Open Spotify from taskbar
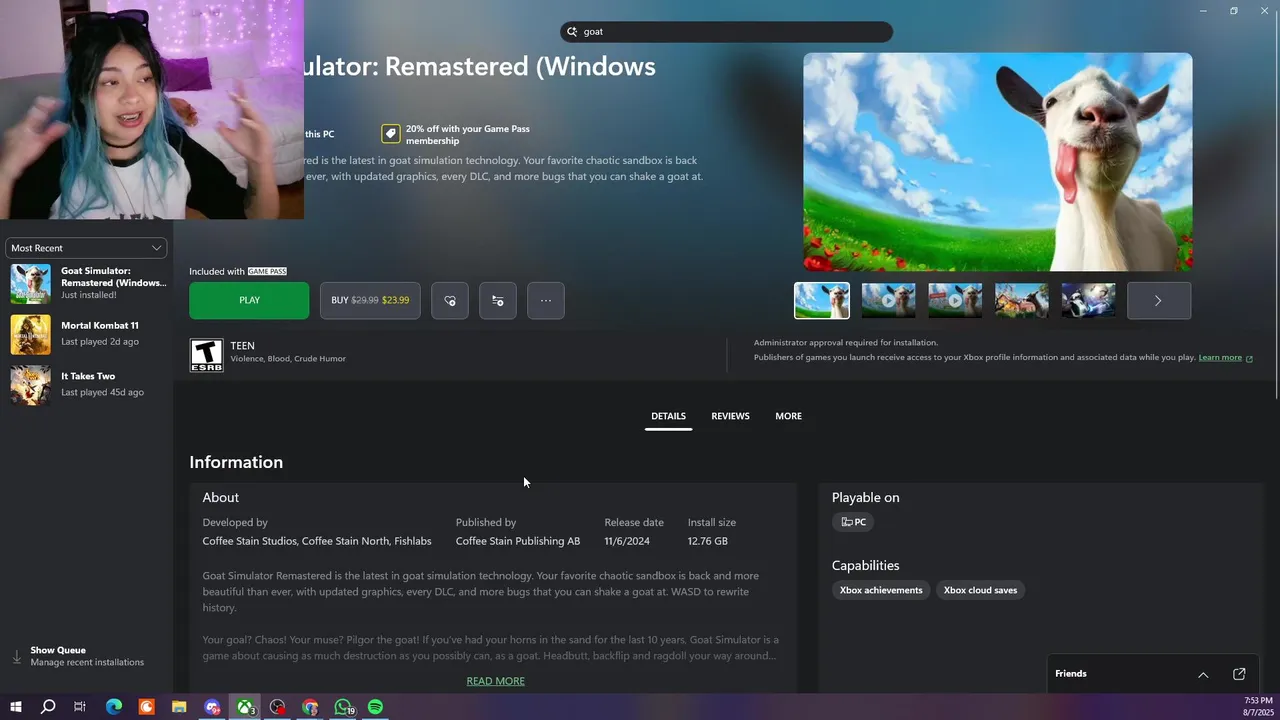The image size is (1280, 720). pos(375,707)
